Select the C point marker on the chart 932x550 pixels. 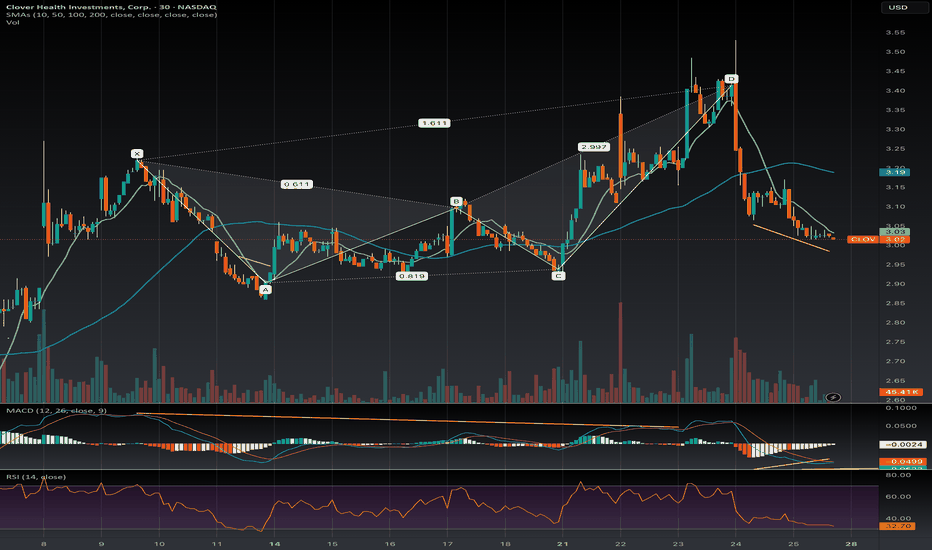tap(558, 276)
